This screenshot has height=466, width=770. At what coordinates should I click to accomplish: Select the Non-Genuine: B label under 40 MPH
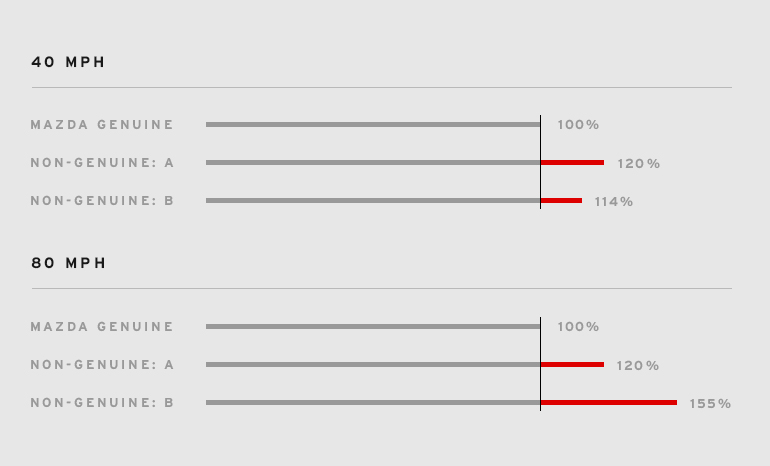tap(102, 201)
